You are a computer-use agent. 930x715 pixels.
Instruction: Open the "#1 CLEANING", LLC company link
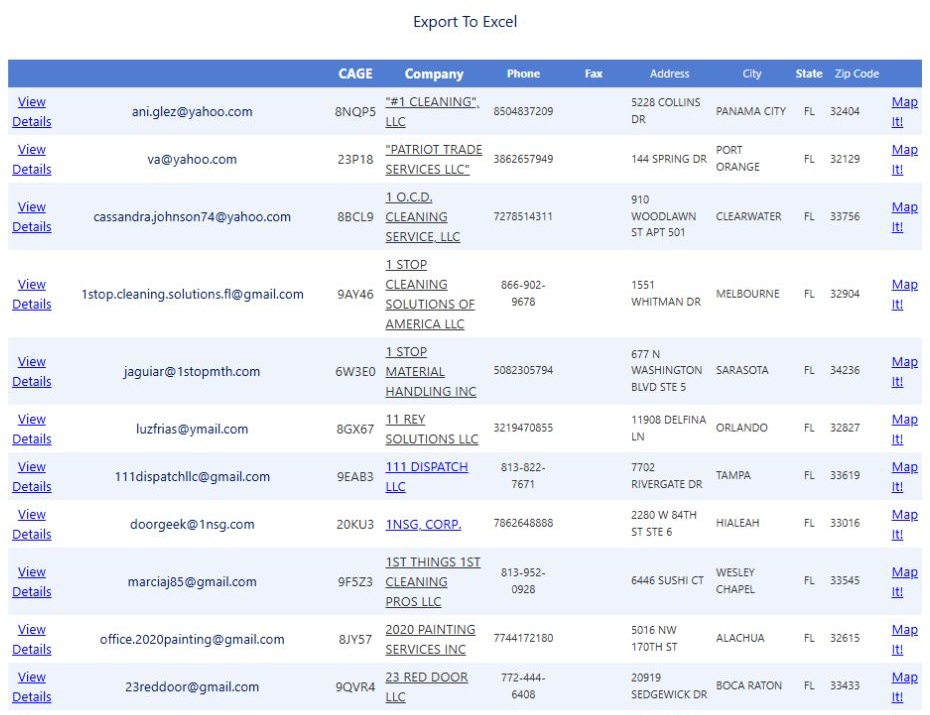coord(432,111)
